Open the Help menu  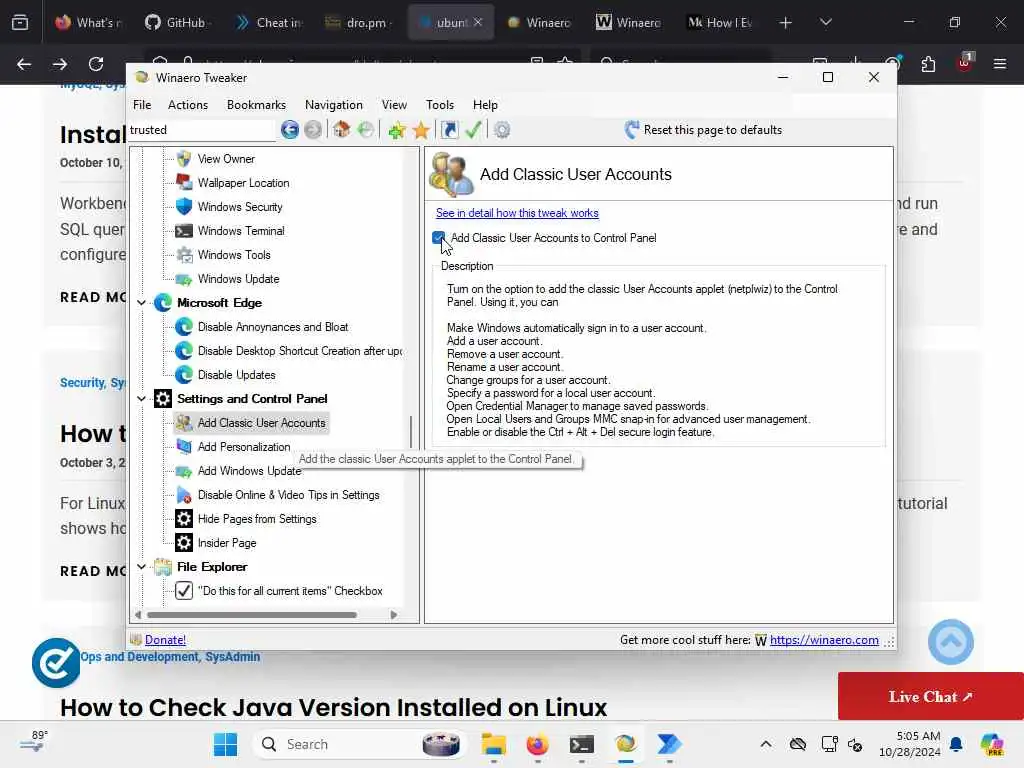coord(485,105)
